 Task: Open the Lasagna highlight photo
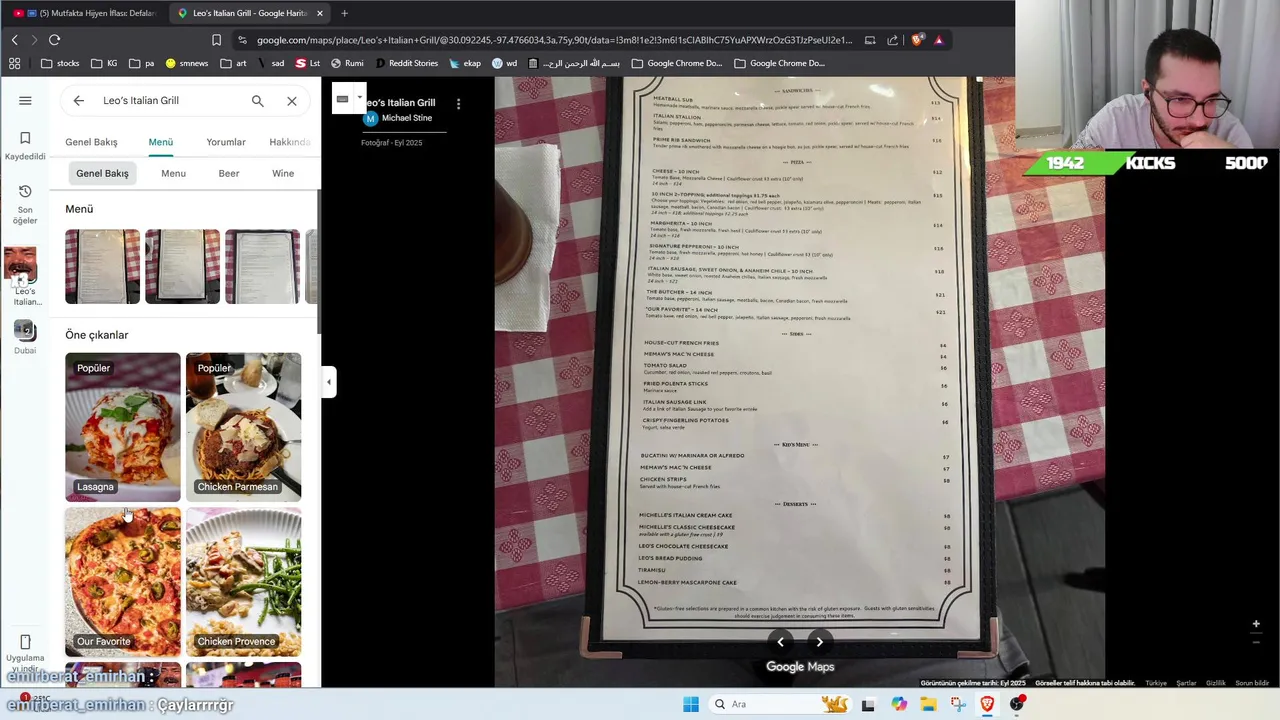123,427
